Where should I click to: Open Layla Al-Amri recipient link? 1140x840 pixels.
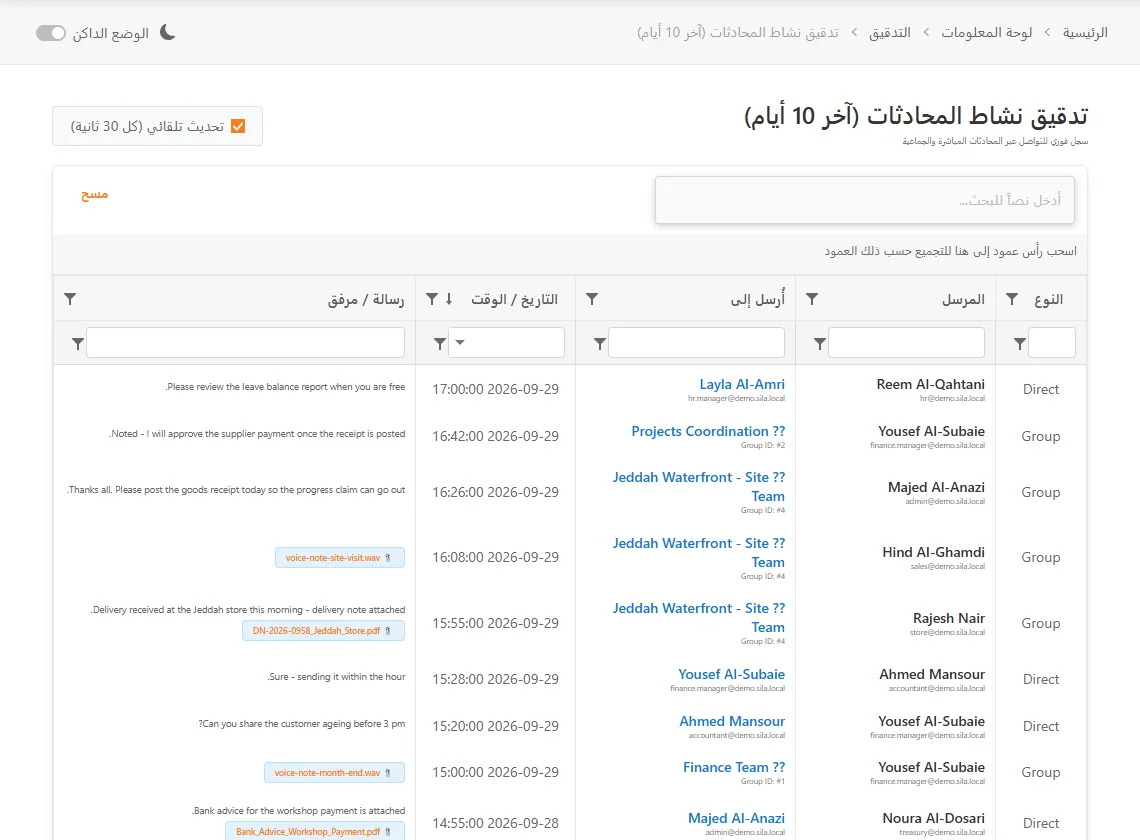[742, 384]
